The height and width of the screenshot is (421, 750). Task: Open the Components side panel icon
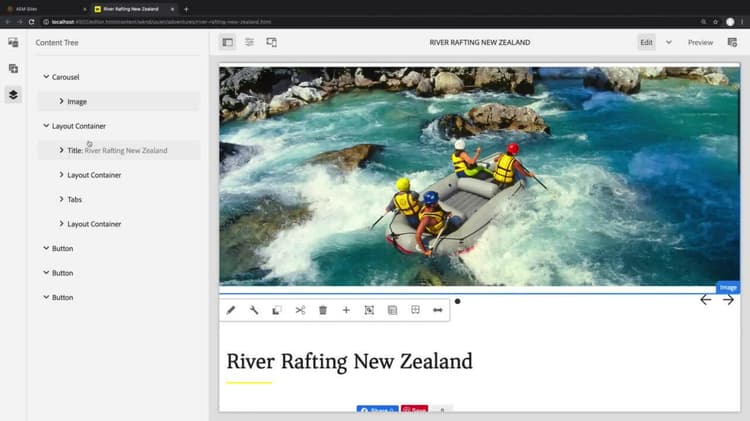click(x=13, y=68)
